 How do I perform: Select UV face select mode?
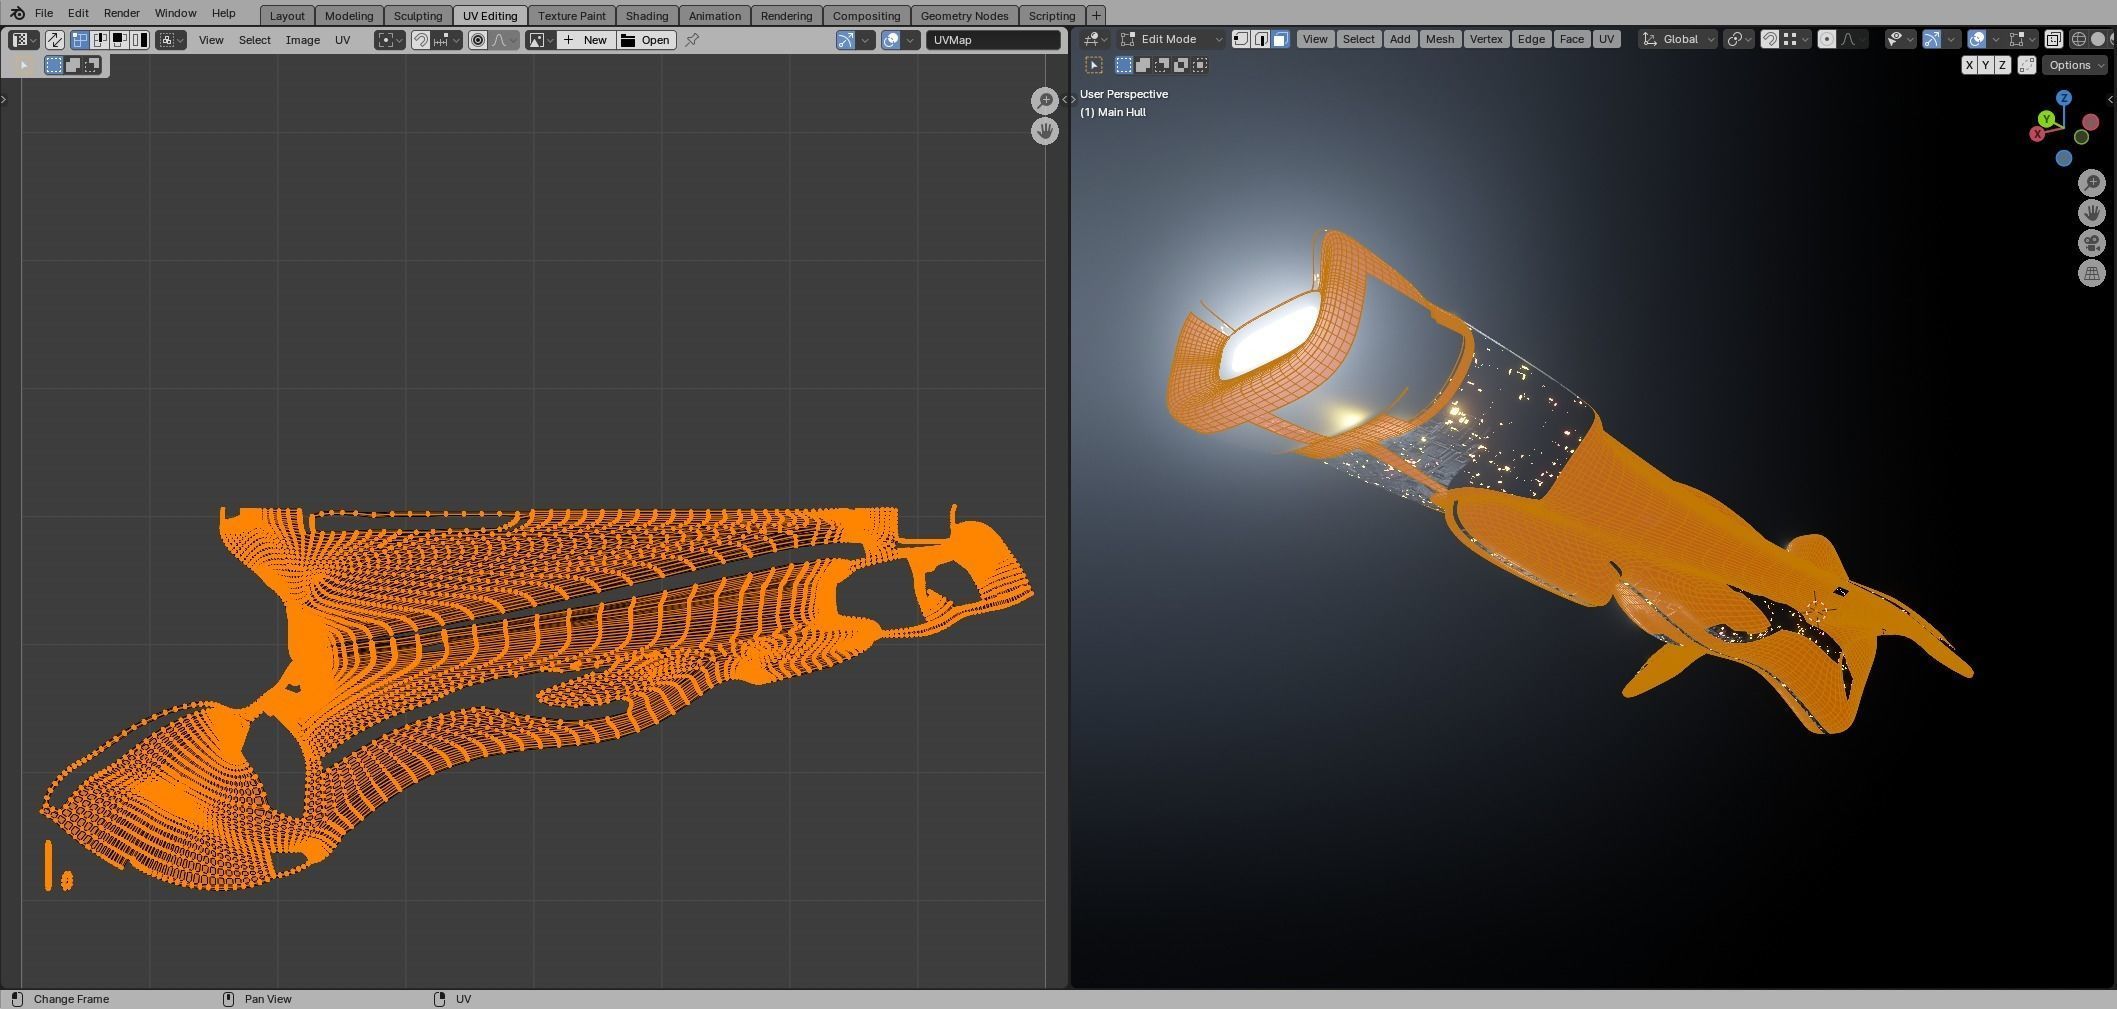point(119,40)
